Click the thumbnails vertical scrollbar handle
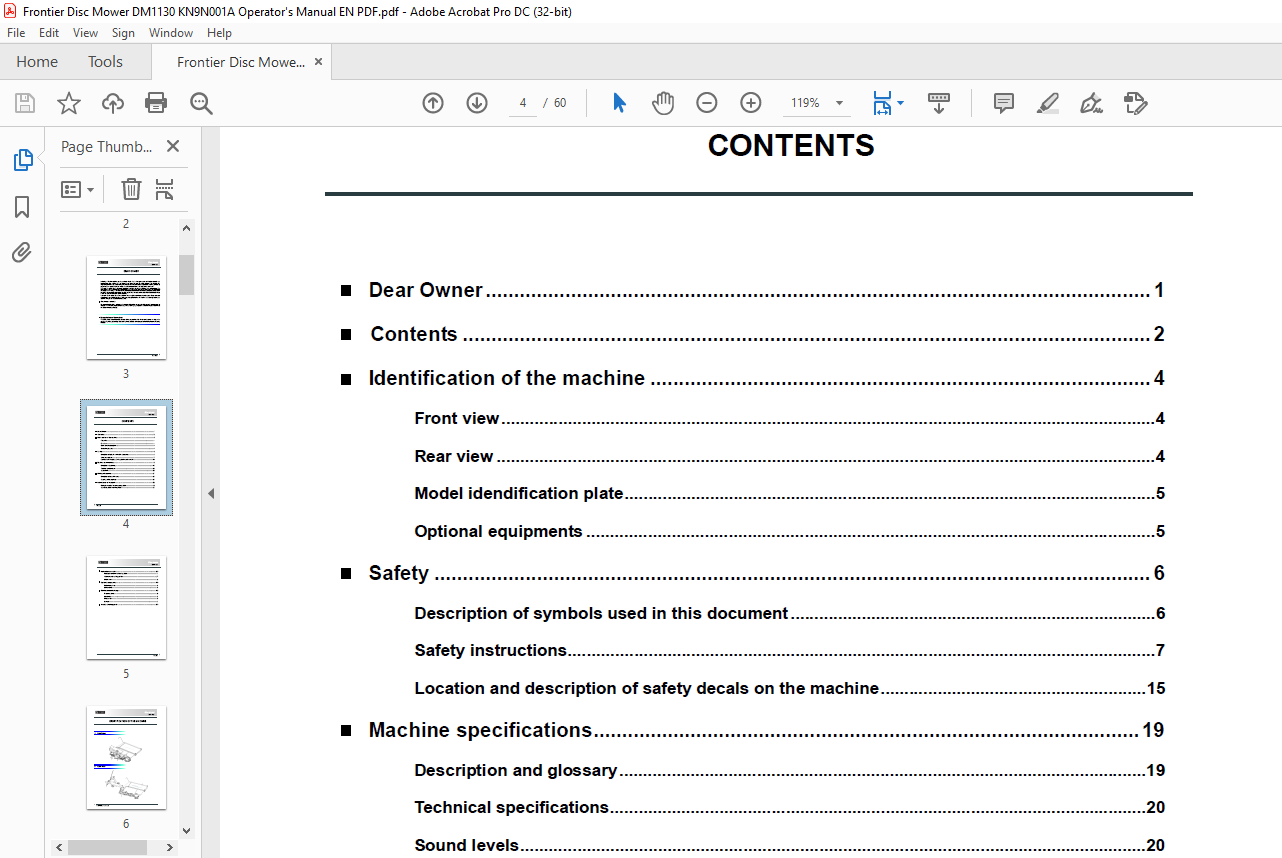1282x858 pixels. point(186,274)
